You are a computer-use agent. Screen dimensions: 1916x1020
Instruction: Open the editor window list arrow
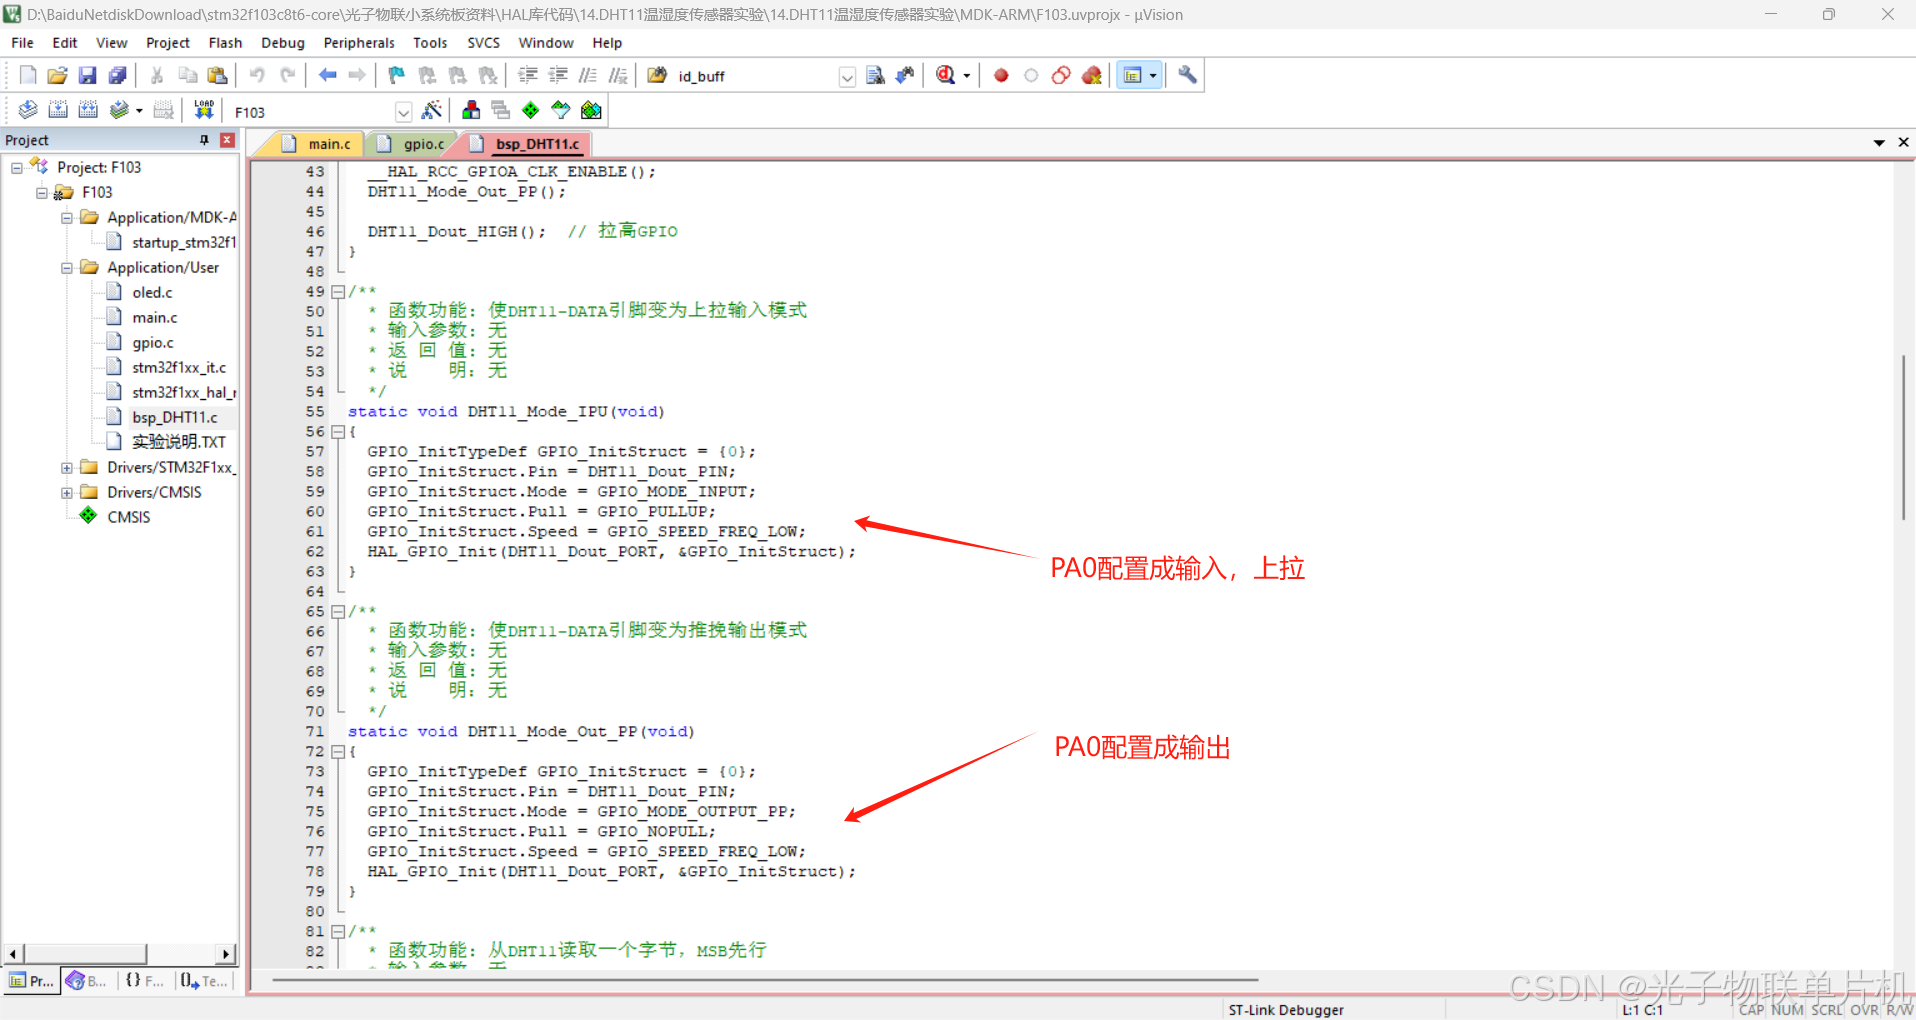(1879, 143)
